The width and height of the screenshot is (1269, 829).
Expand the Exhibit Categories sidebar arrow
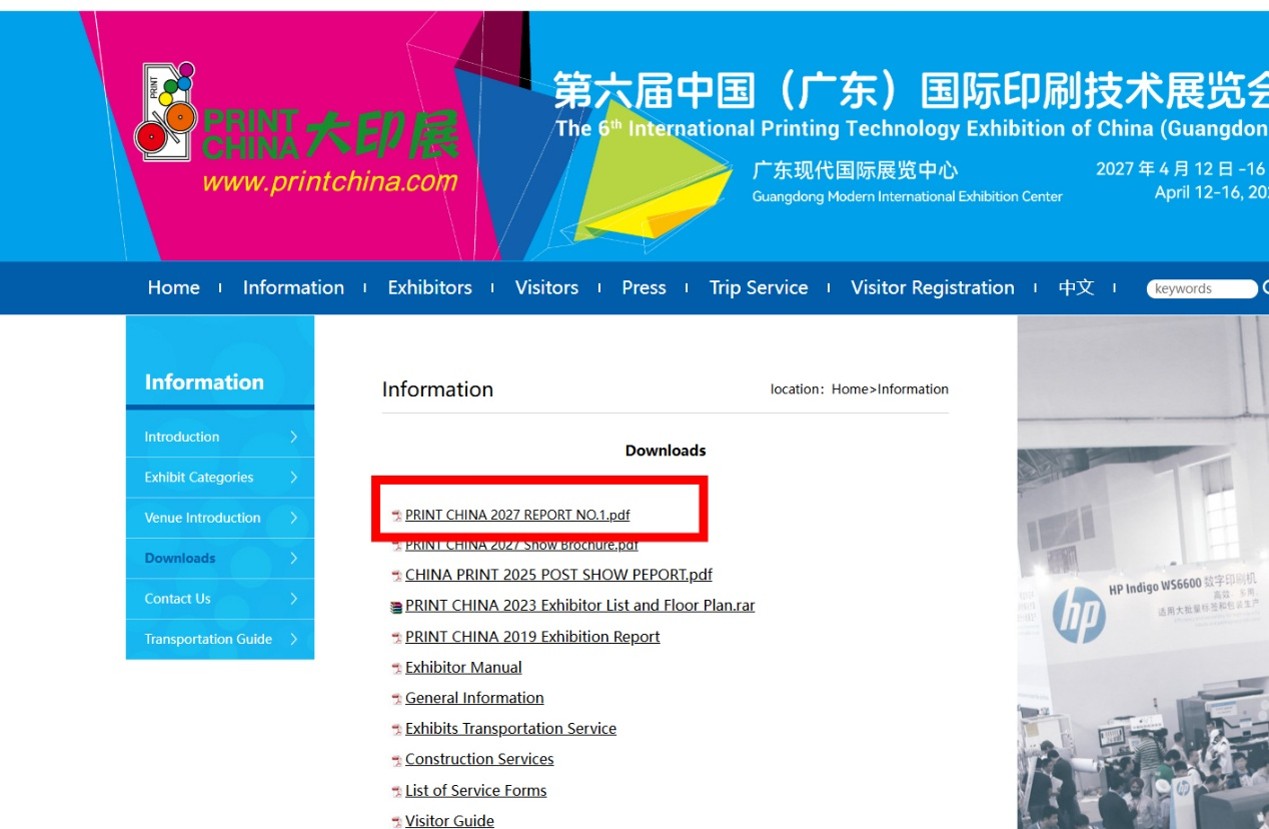(x=294, y=478)
